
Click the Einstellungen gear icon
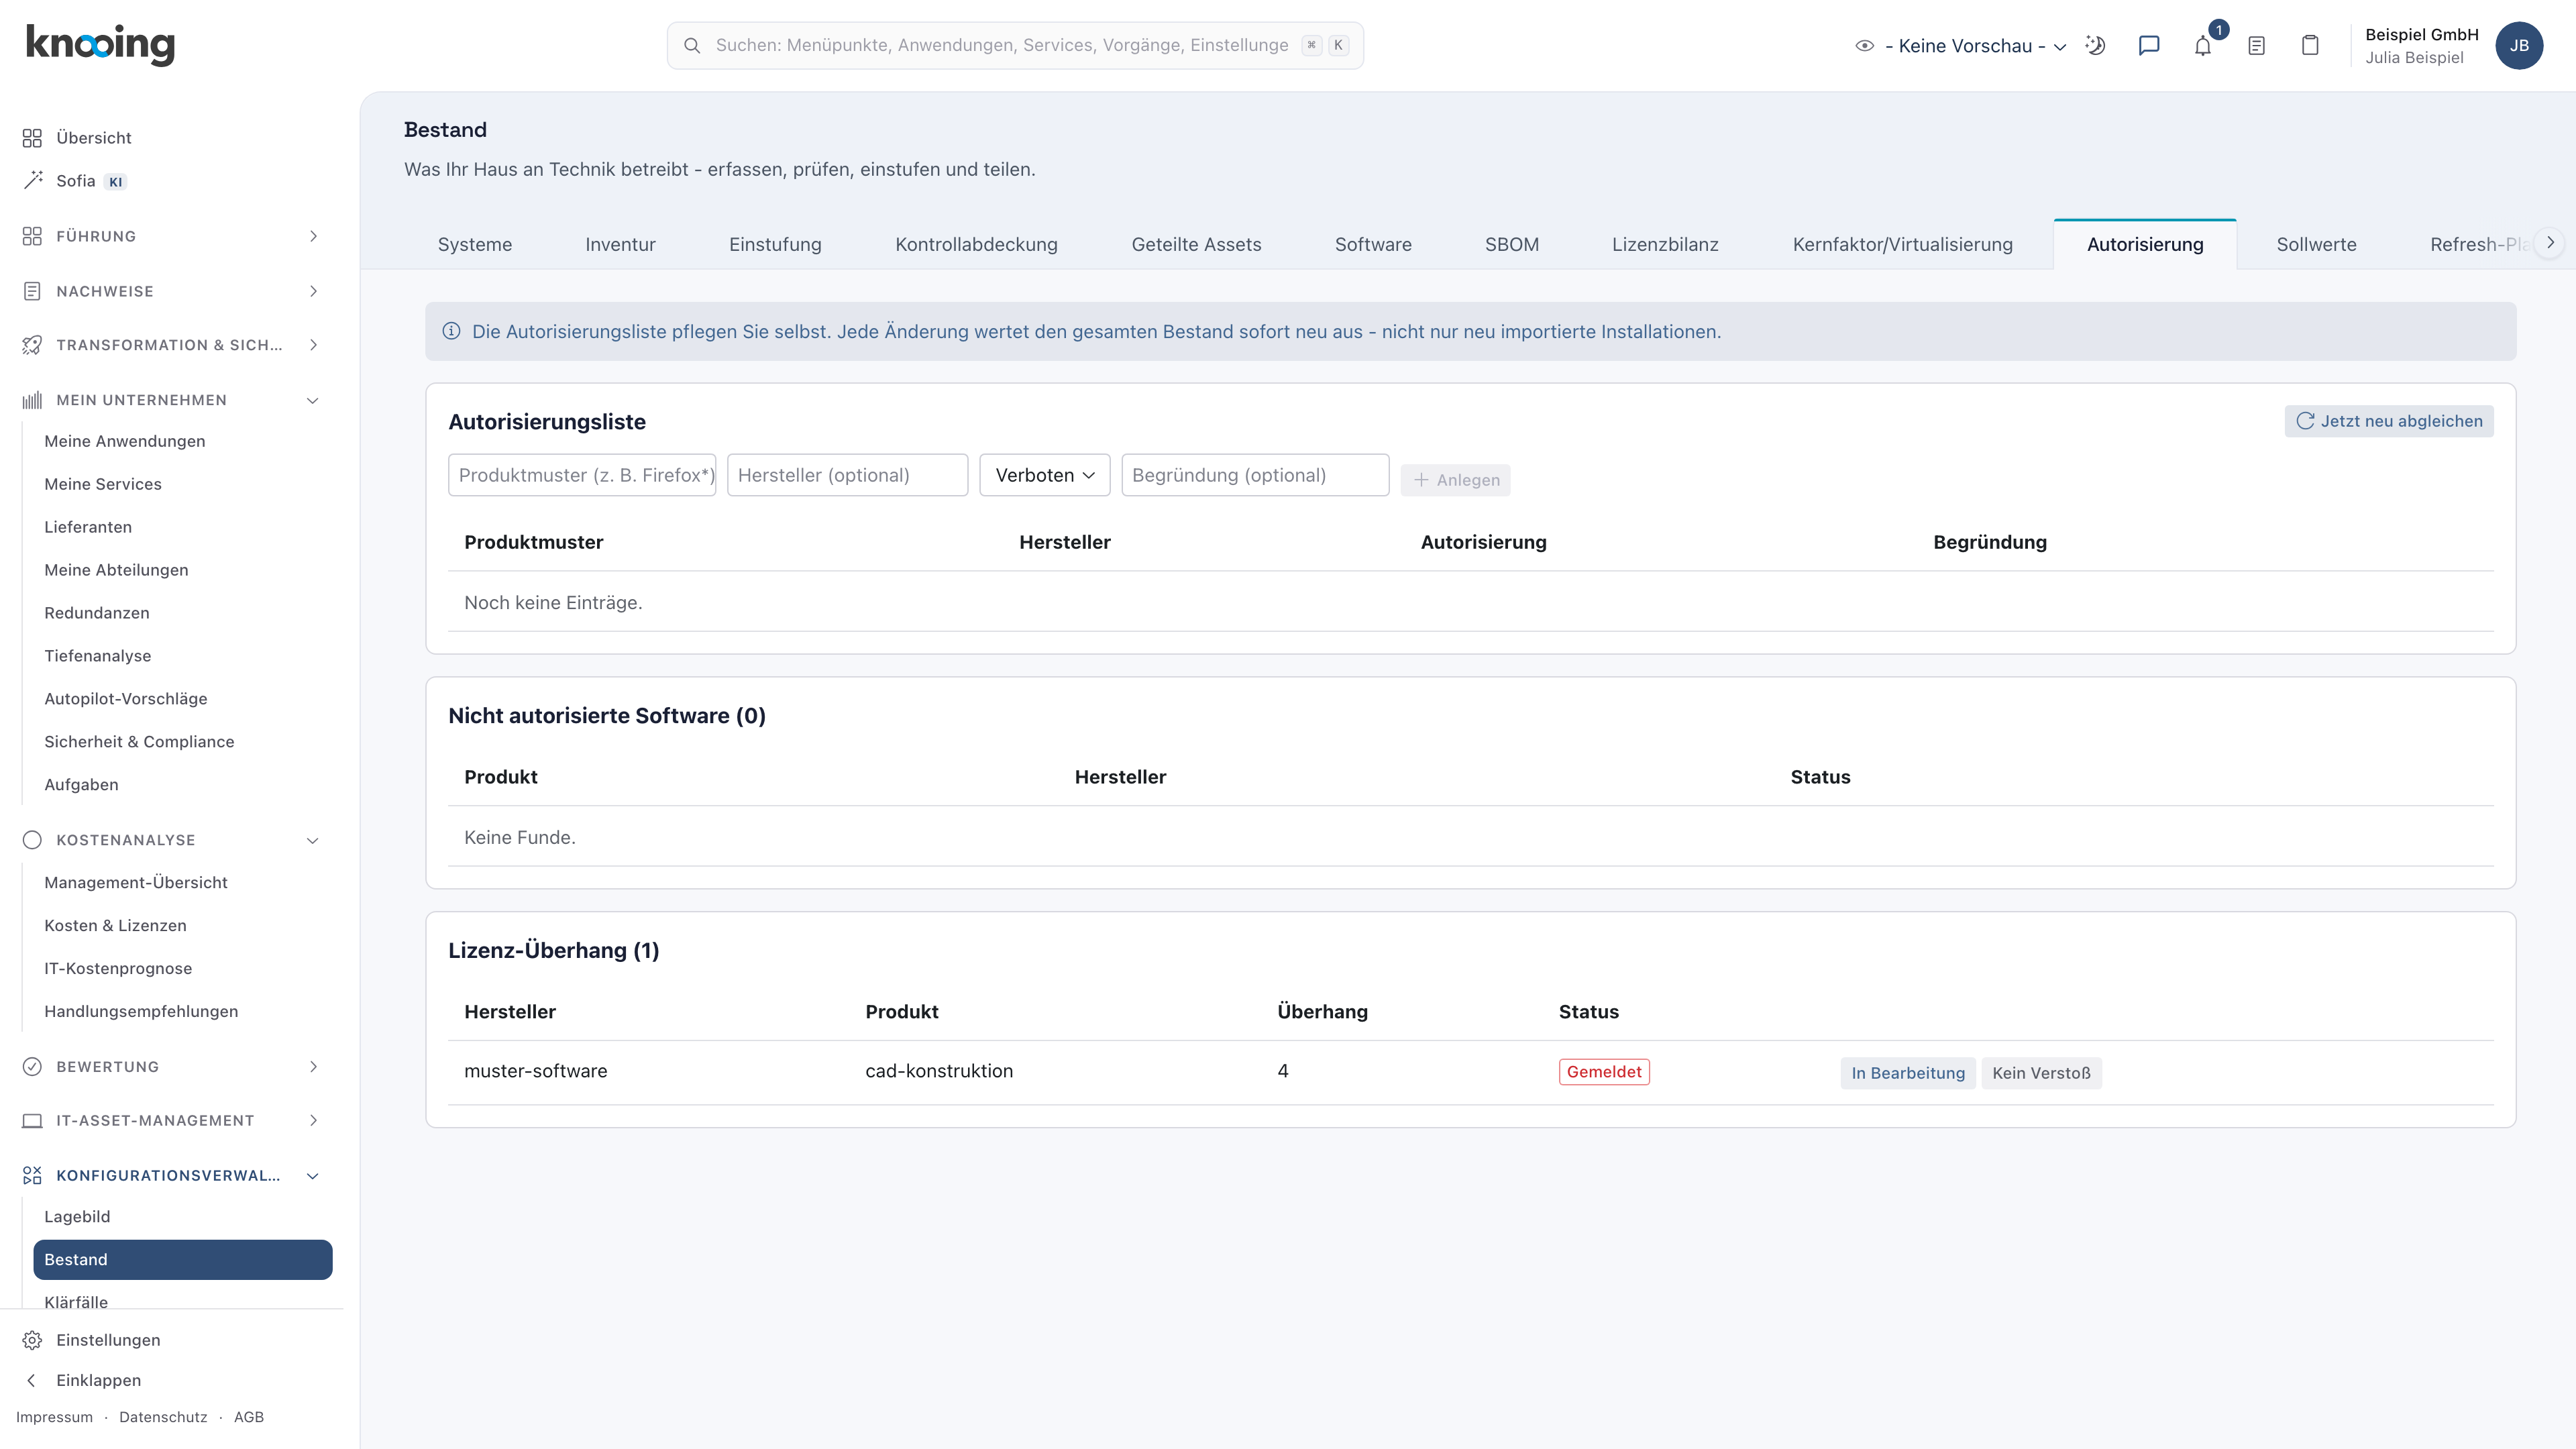pyautogui.click(x=32, y=1339)
